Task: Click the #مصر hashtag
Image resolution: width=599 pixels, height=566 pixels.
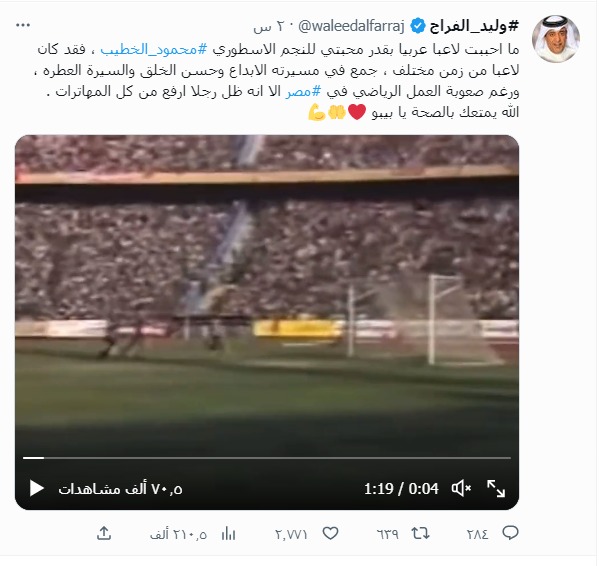Action: point(303,91)
